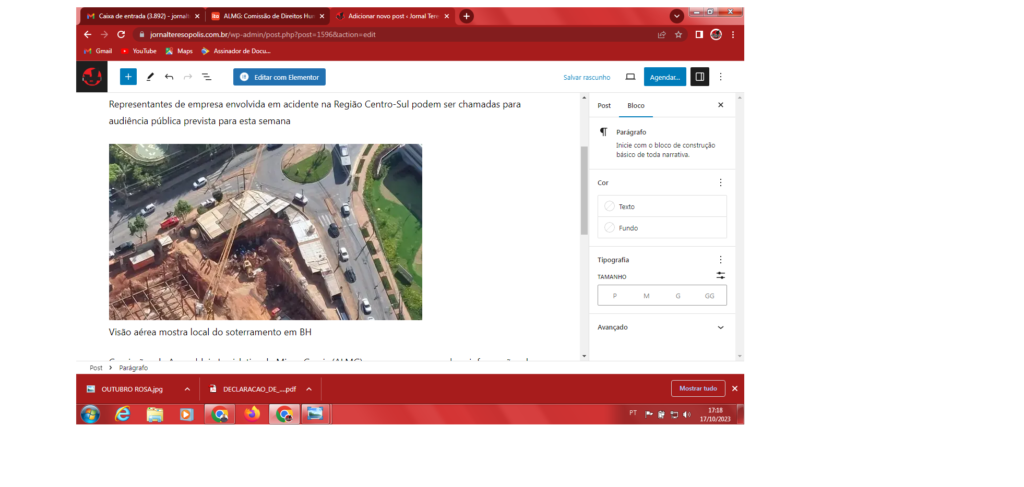The height and width of the screenshot is (487, 1024).
Task: Expand OUTUBRO ROSA.jpg download options
Action: pos(187,389)
